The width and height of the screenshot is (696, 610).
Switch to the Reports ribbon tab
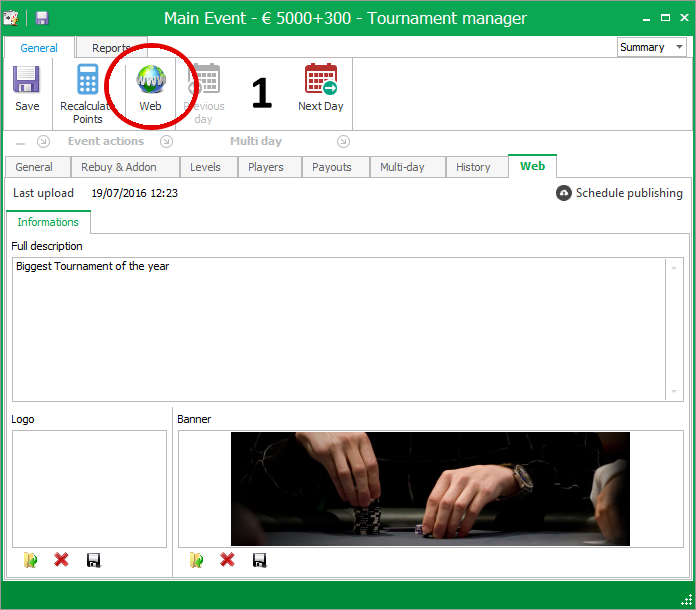111,48
